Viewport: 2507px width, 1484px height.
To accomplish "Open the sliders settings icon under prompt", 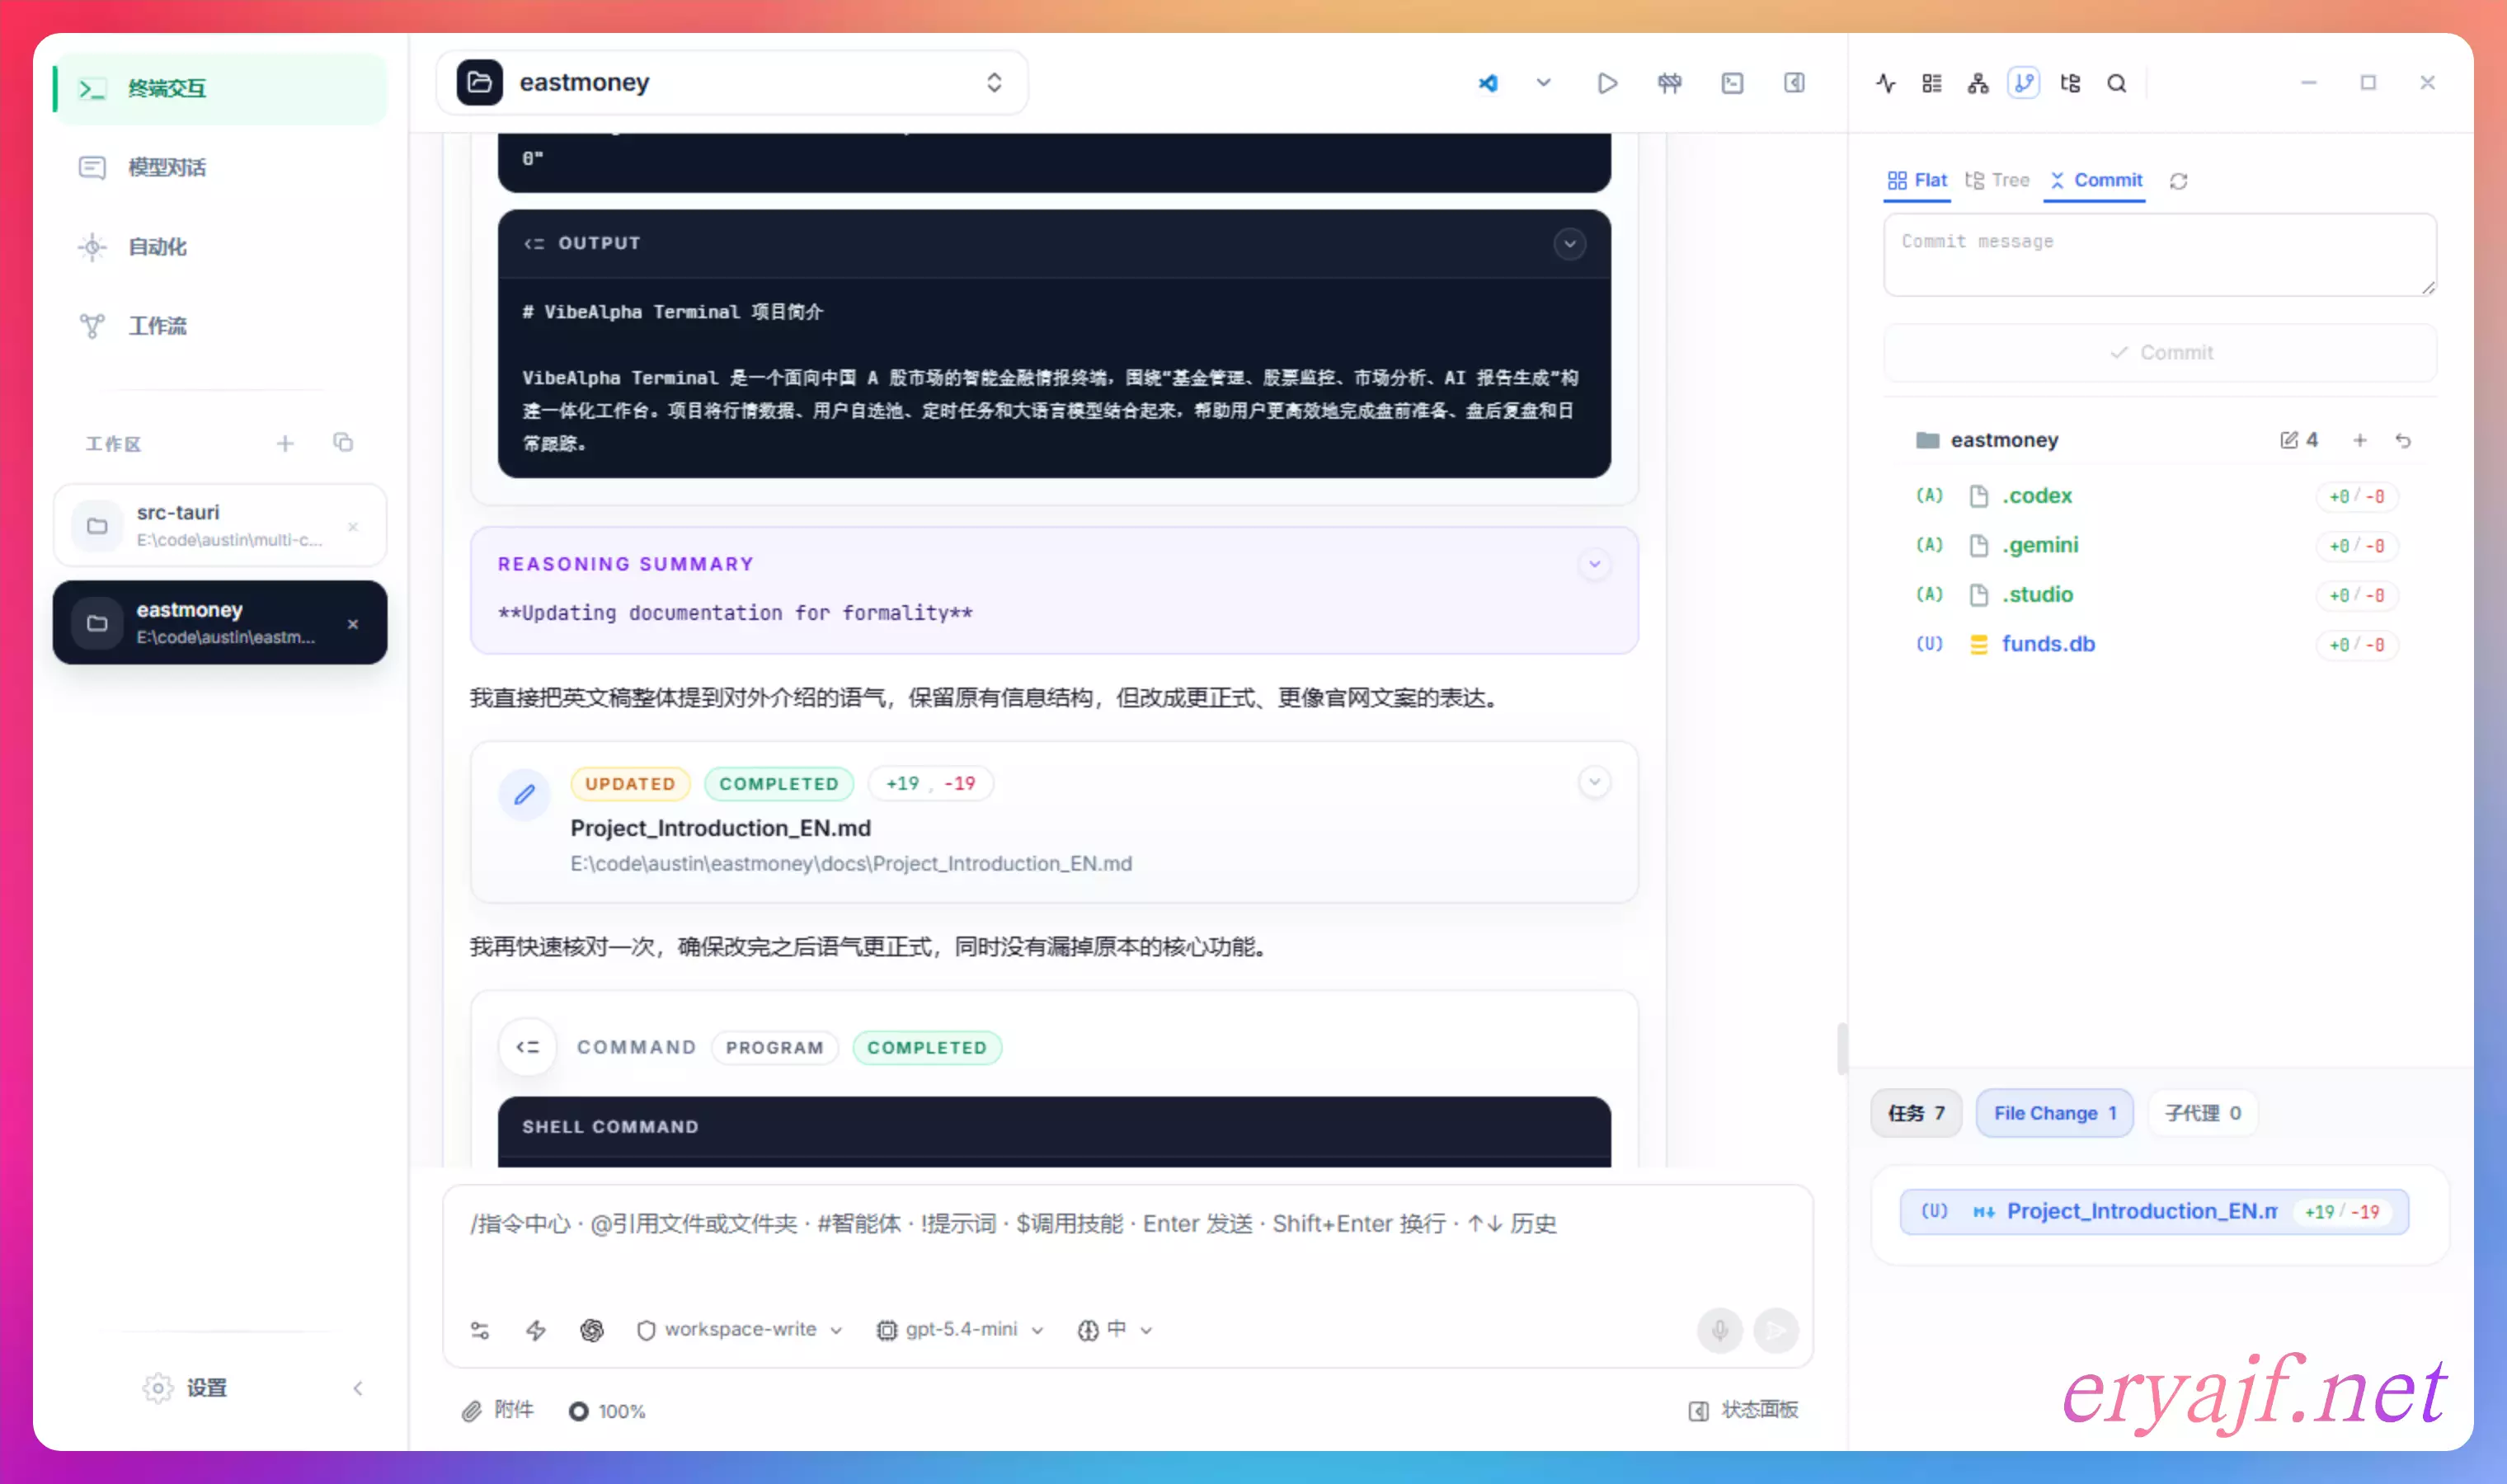I will 480,1330.
